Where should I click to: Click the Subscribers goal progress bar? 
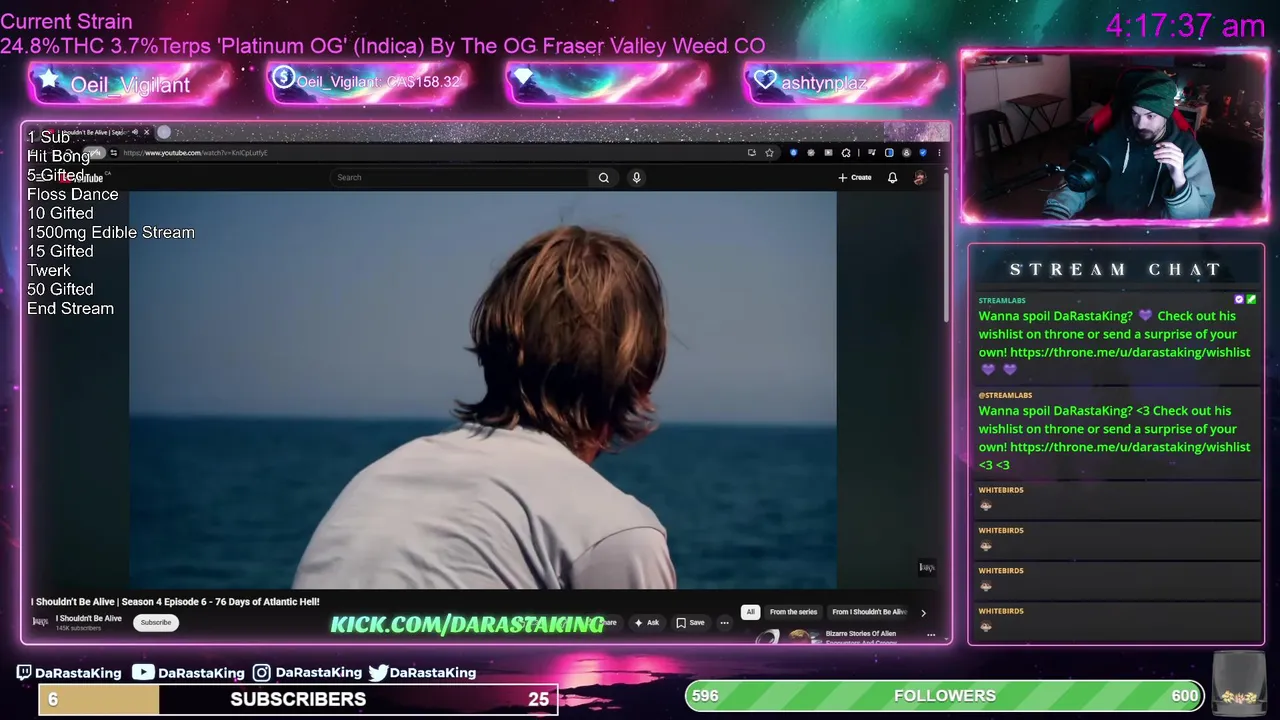pyautogui.click(x=298, y=699)
